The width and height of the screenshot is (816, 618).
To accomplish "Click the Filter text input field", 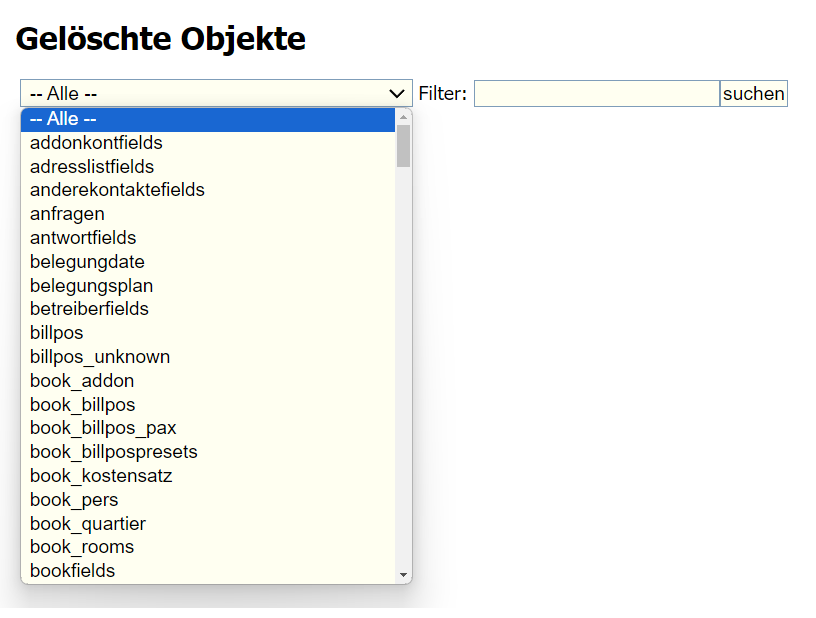I will pyautogui.click(x=596, y=94).
